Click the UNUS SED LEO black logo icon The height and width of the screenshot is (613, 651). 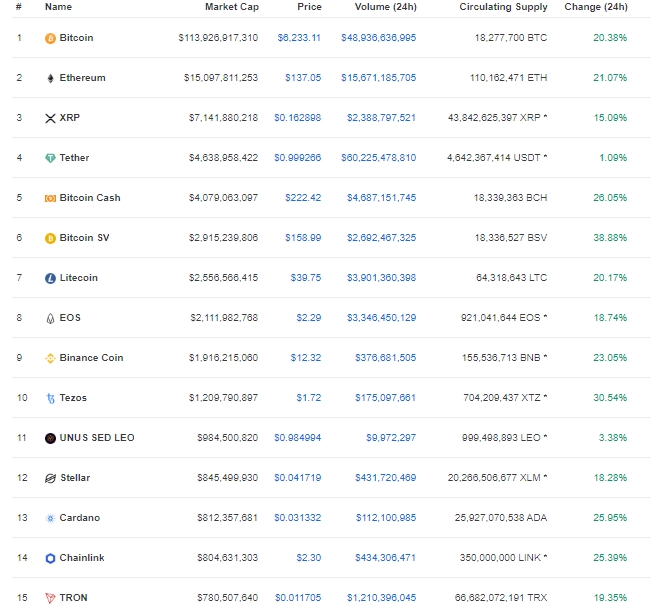coord(50,438)
